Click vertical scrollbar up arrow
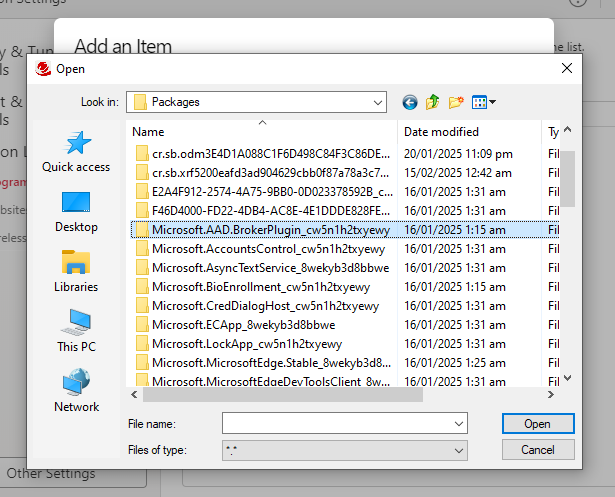The image size is (615, 497). (568, 129)
